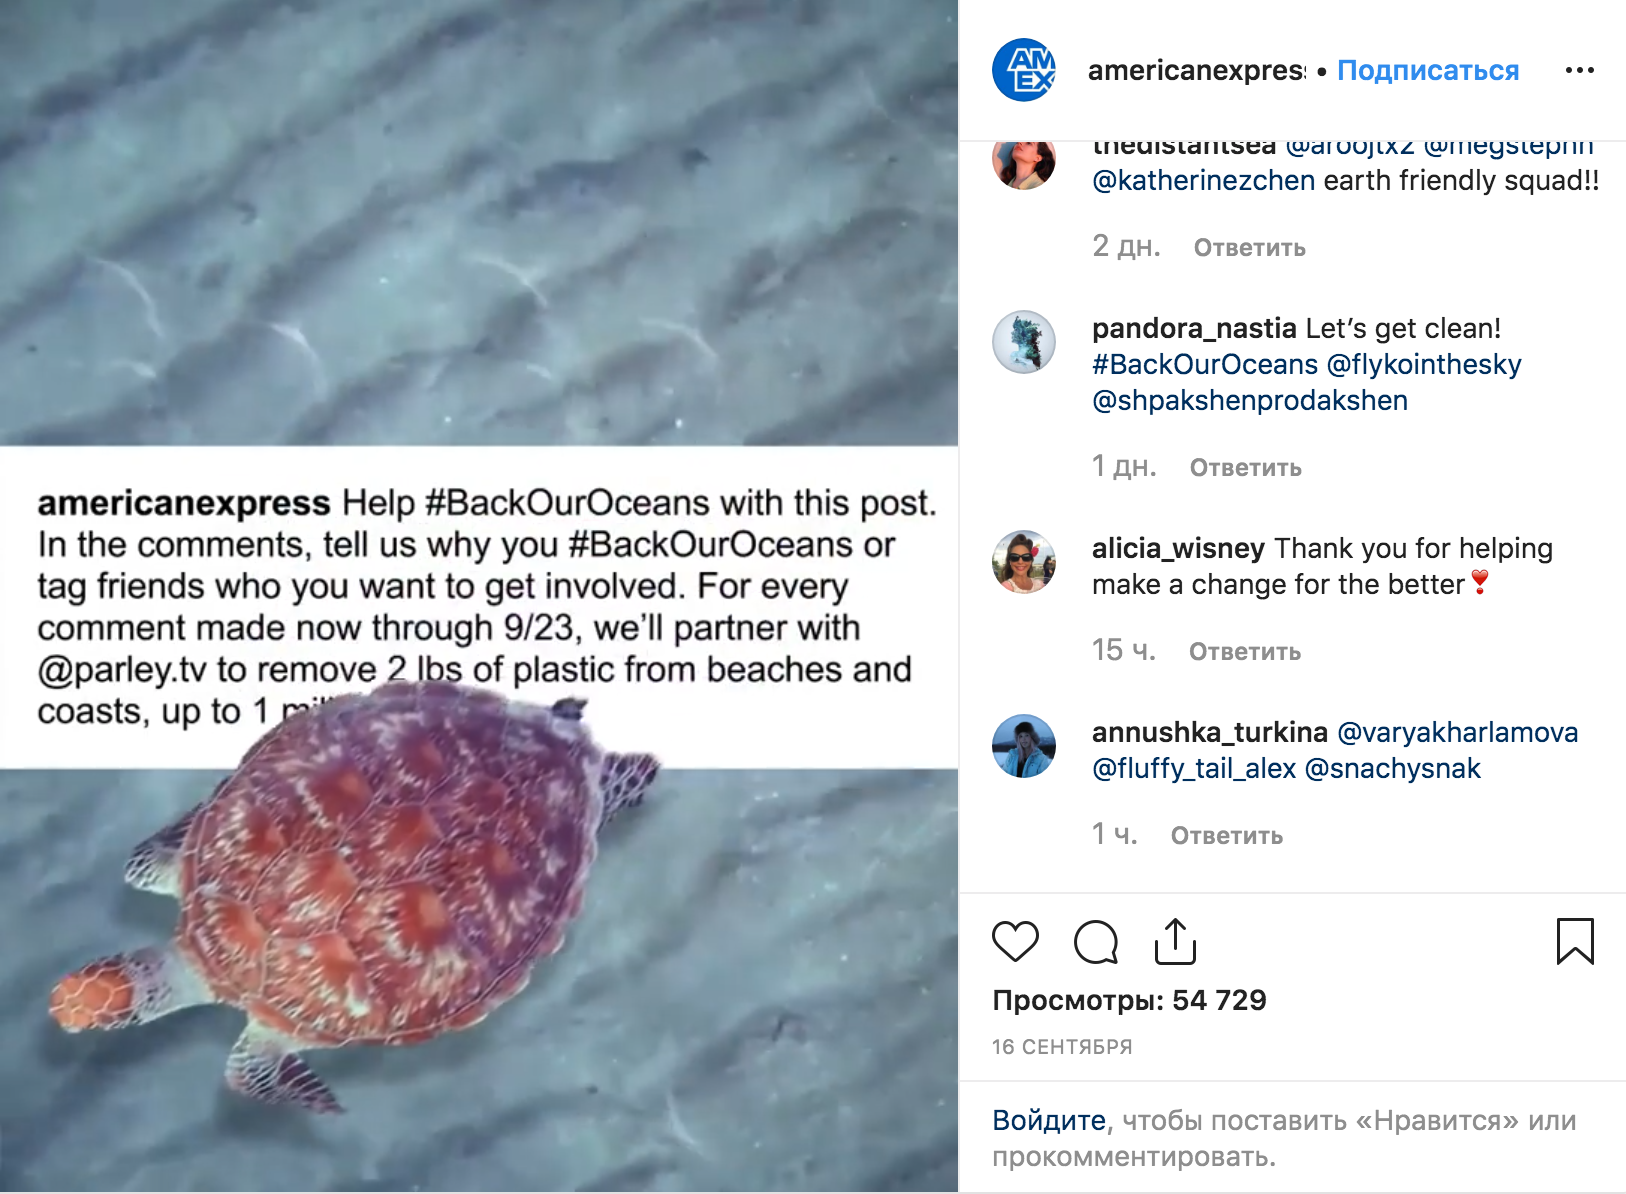The height and width of the screenshot is (1194, 1626).
Task: Click pandora_nastia profile avatar
Action: pos(1023,342)
